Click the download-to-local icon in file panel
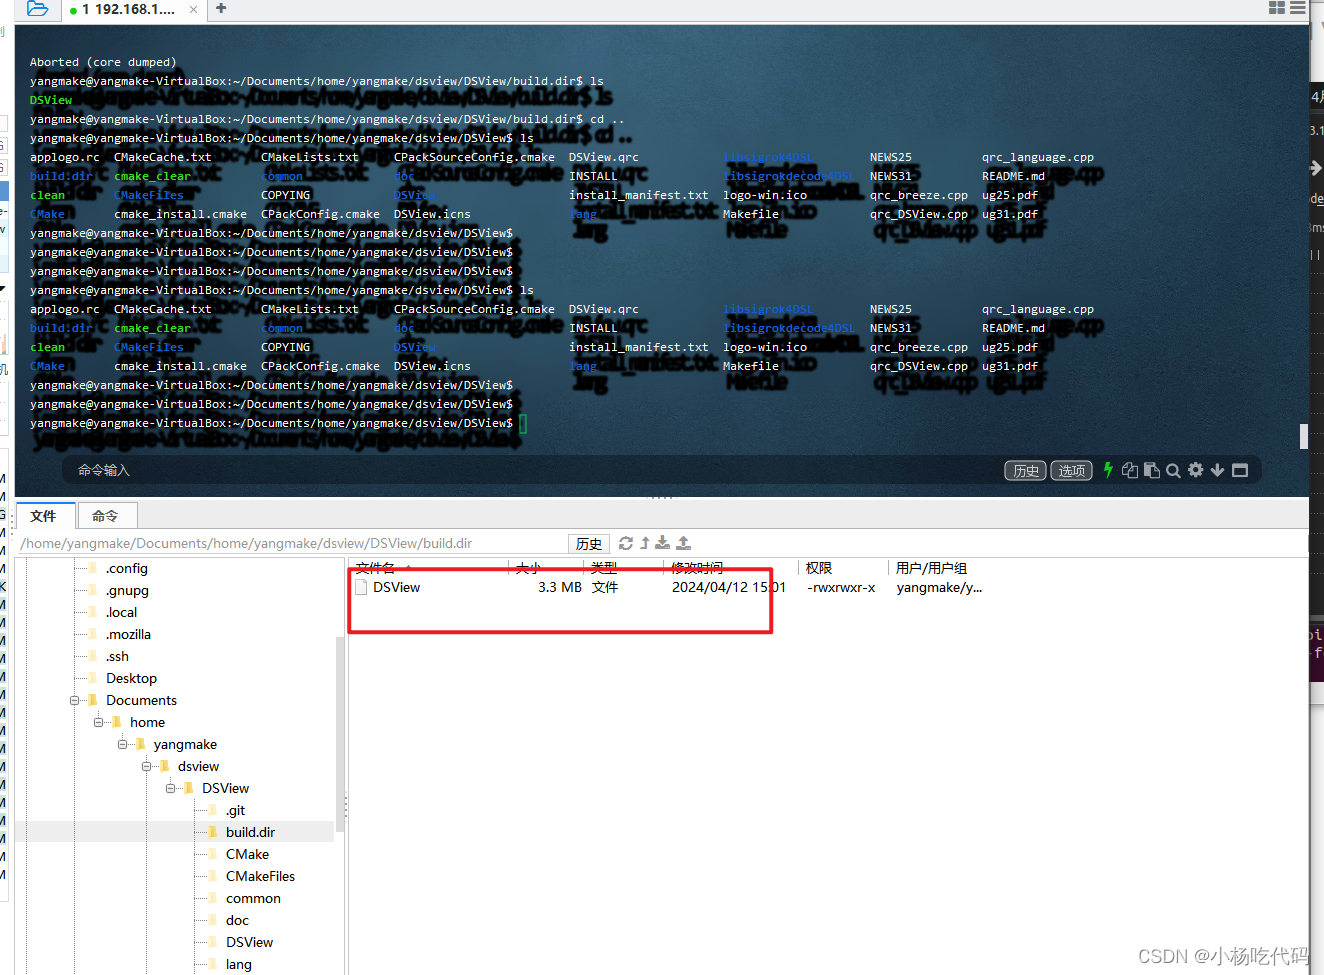 tap(662, 543)
